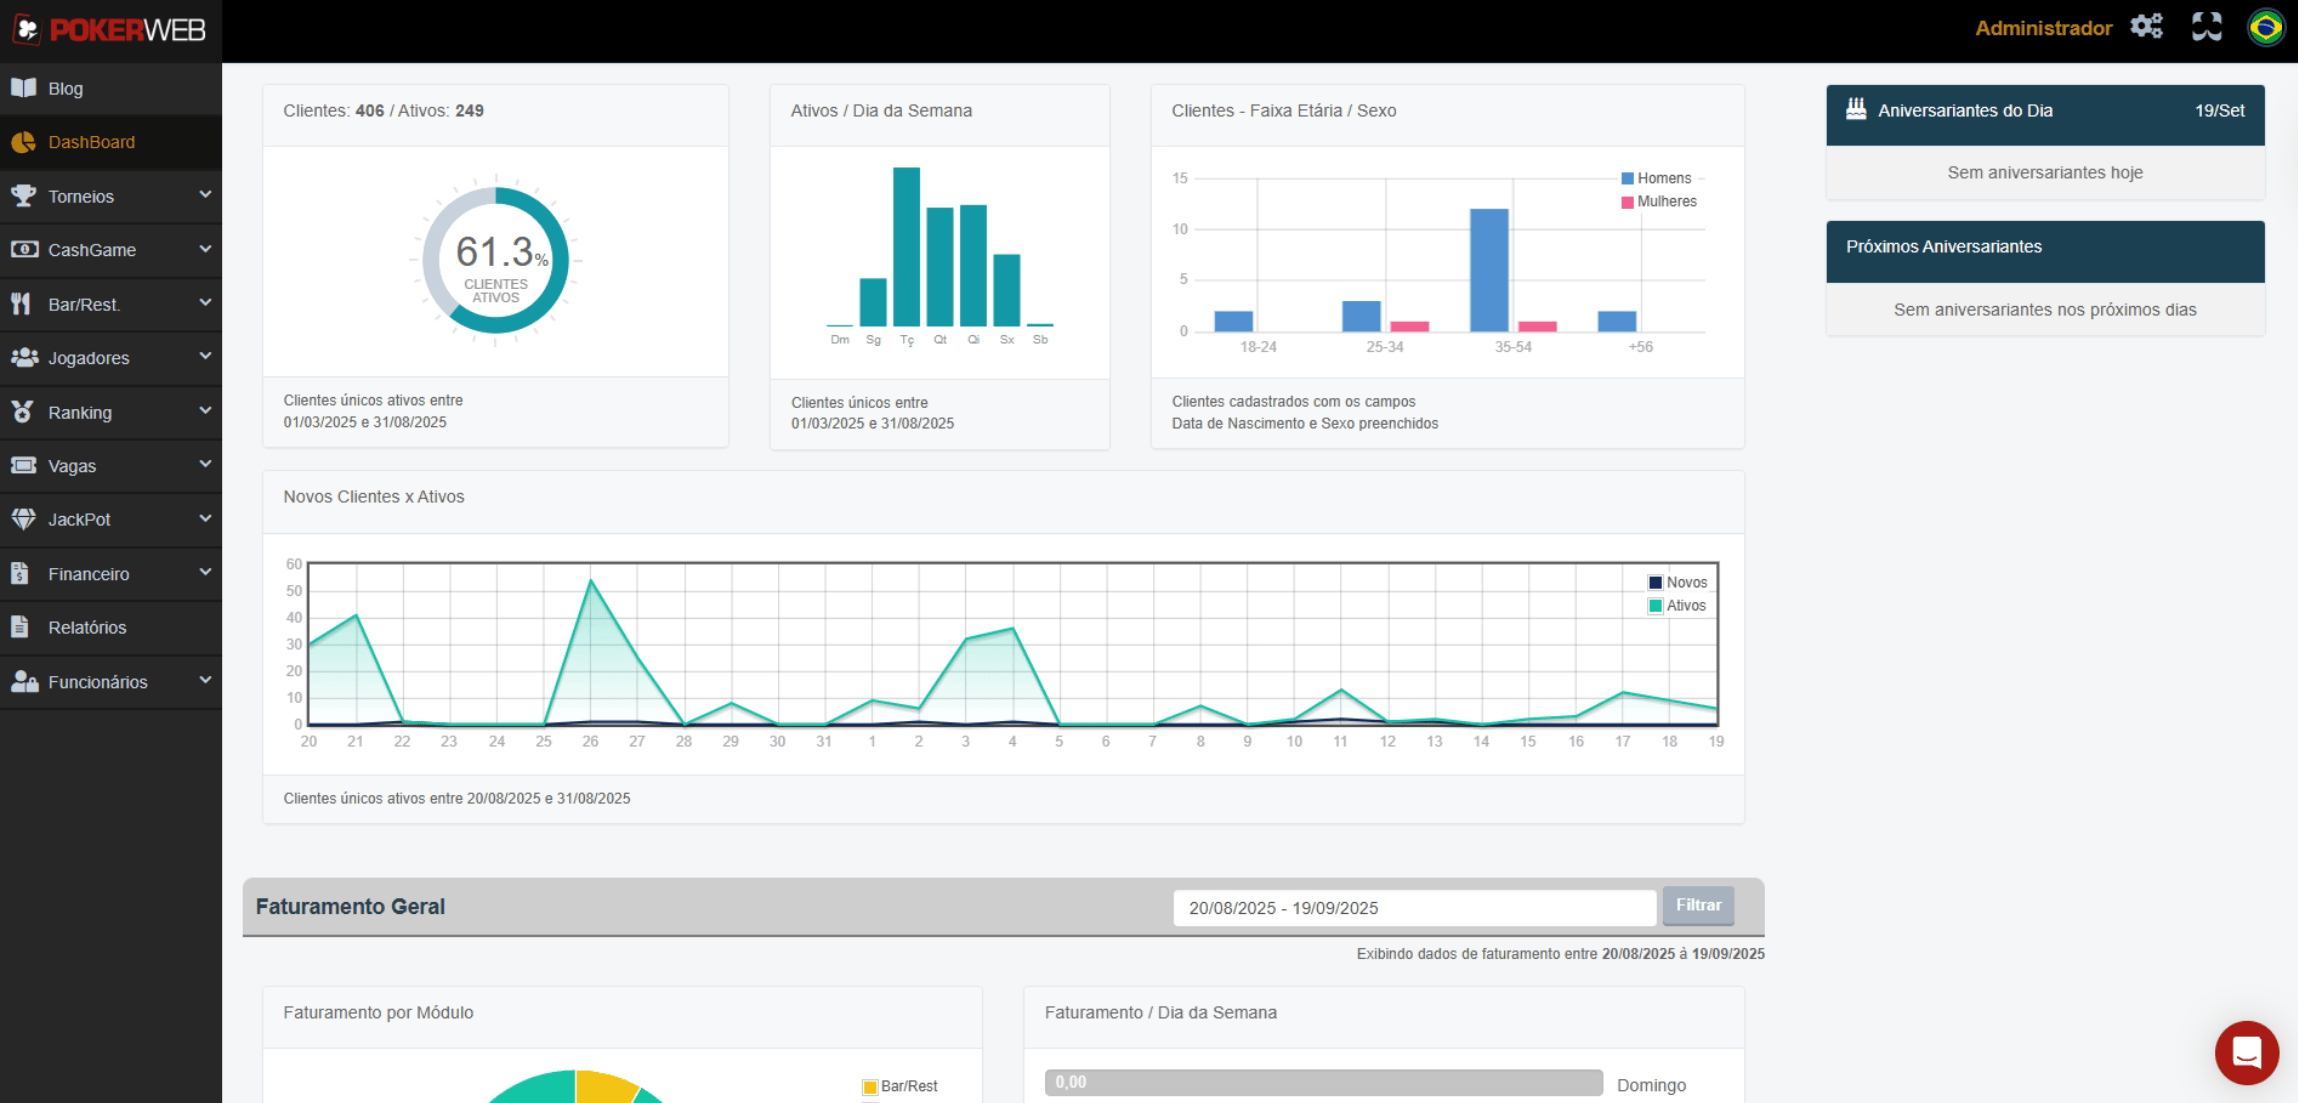Viewport: 2298px width, 1103px height.
Task: Click the PokerWeb logo
Action: coord(110,30)
